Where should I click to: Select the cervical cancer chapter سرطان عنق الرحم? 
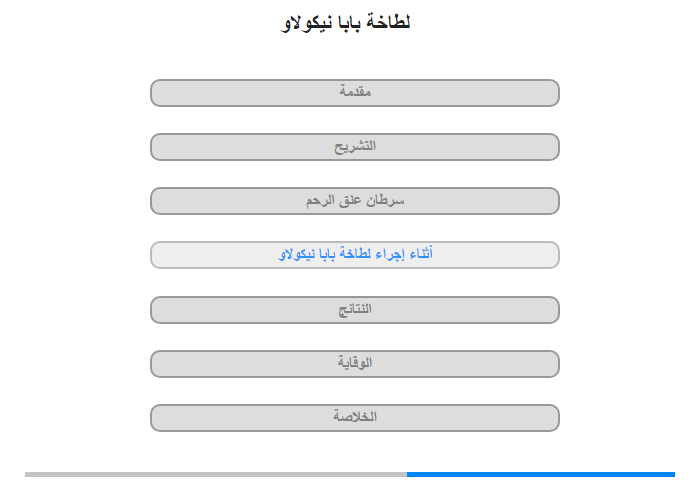[354, 201]
